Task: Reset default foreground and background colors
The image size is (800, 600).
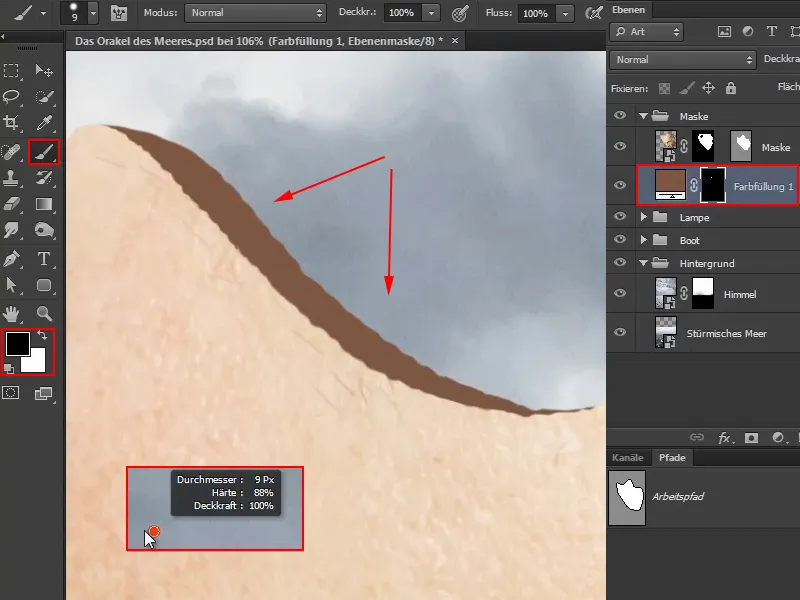Action: click(9, 368)
